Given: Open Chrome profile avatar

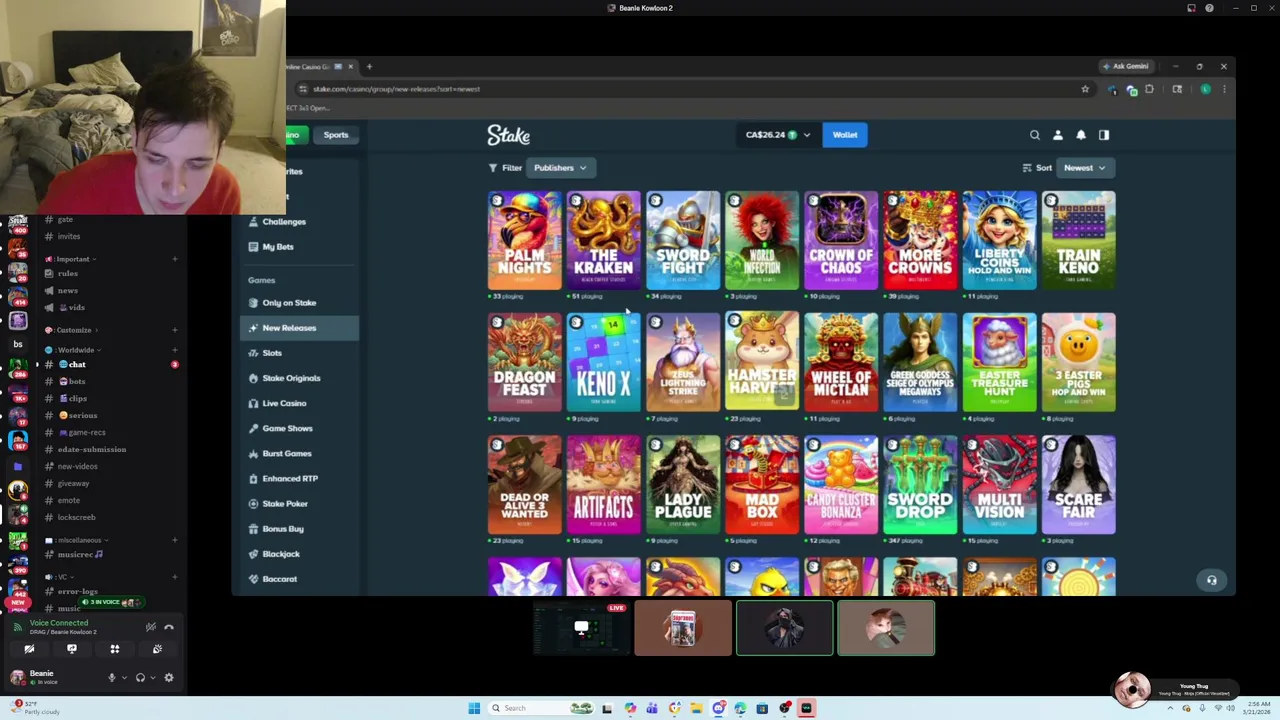Looking at the screenshot, I should [x=1205, y=89].
